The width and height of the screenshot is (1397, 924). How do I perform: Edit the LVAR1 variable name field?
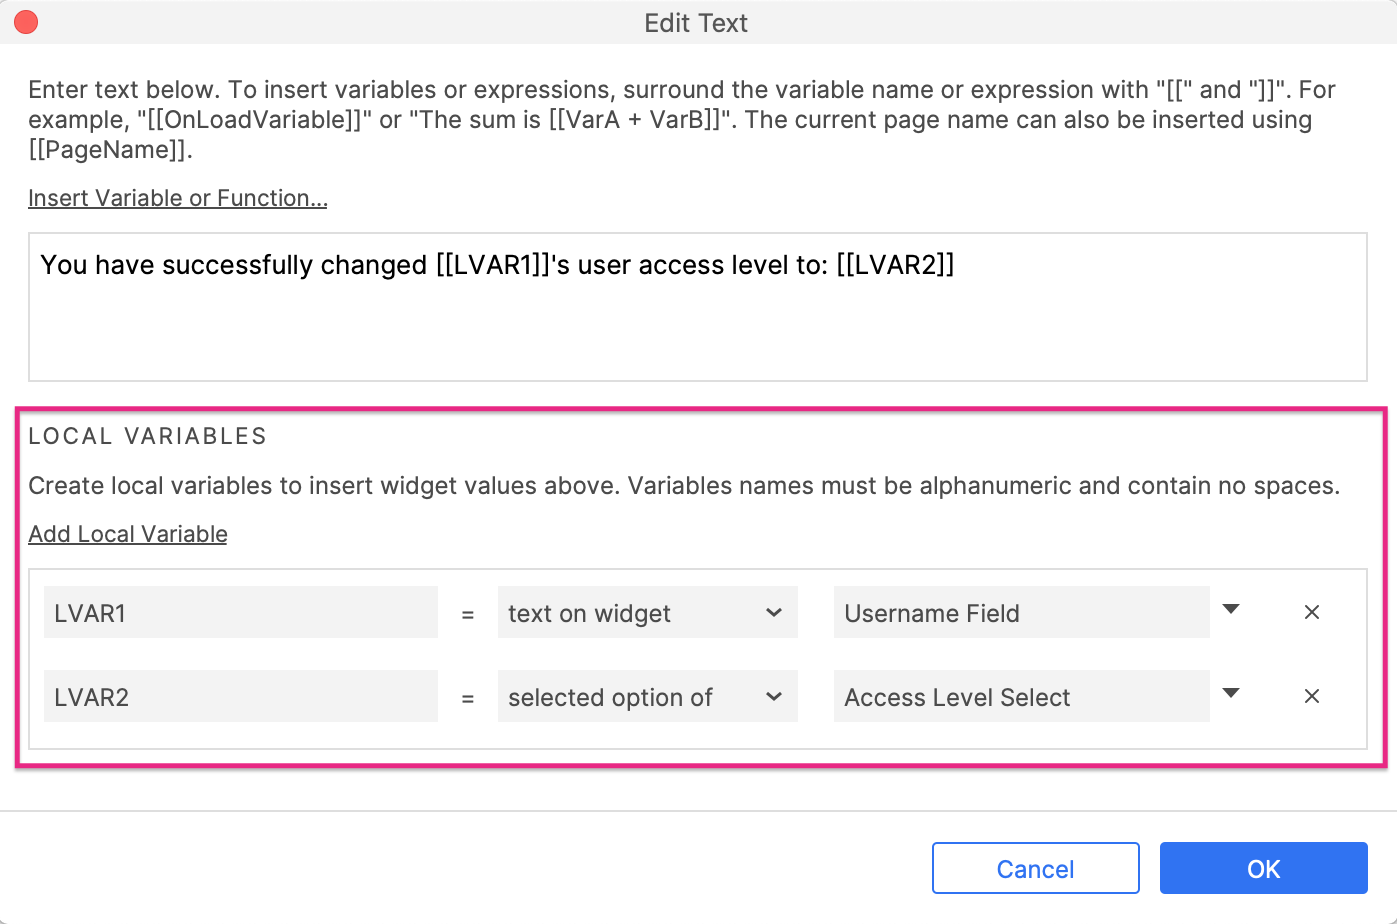[x=240, y=613]
